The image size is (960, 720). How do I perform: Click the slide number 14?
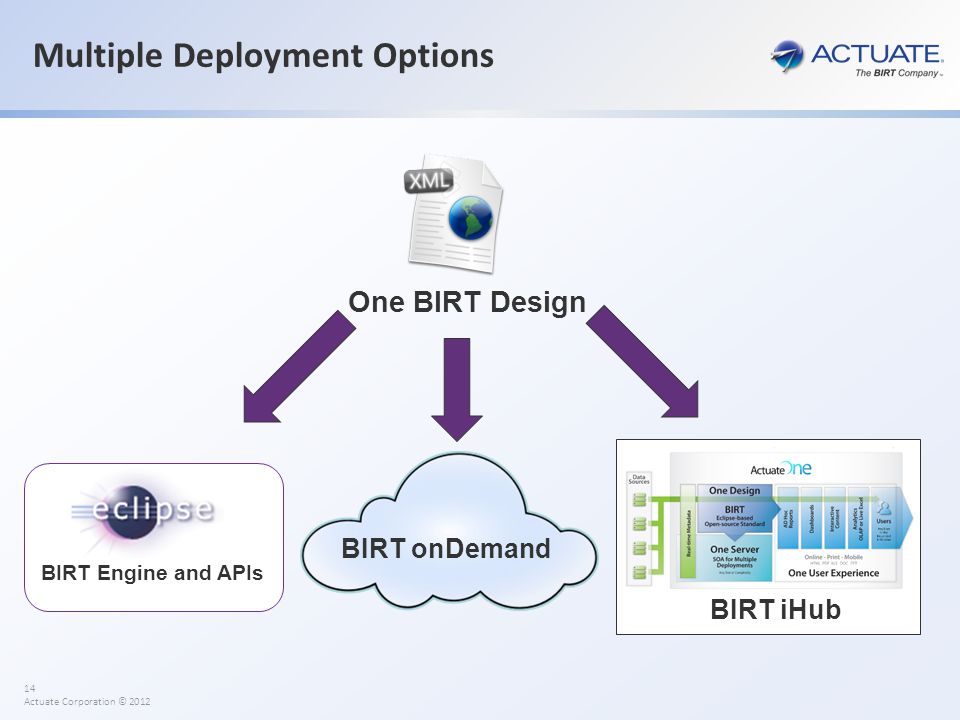[x=29, y=688]
